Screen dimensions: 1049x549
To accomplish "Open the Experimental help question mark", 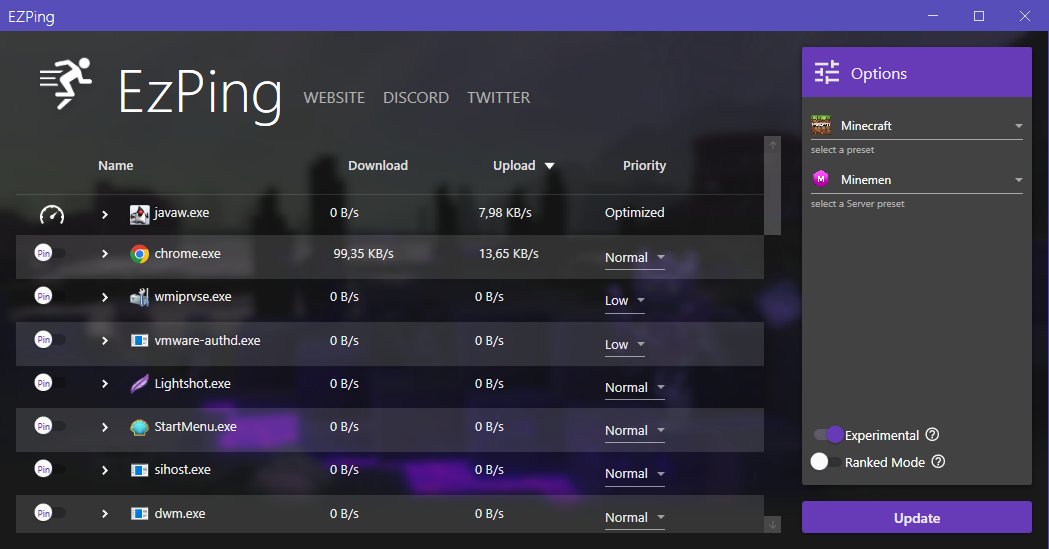I will tap(932, 435).
